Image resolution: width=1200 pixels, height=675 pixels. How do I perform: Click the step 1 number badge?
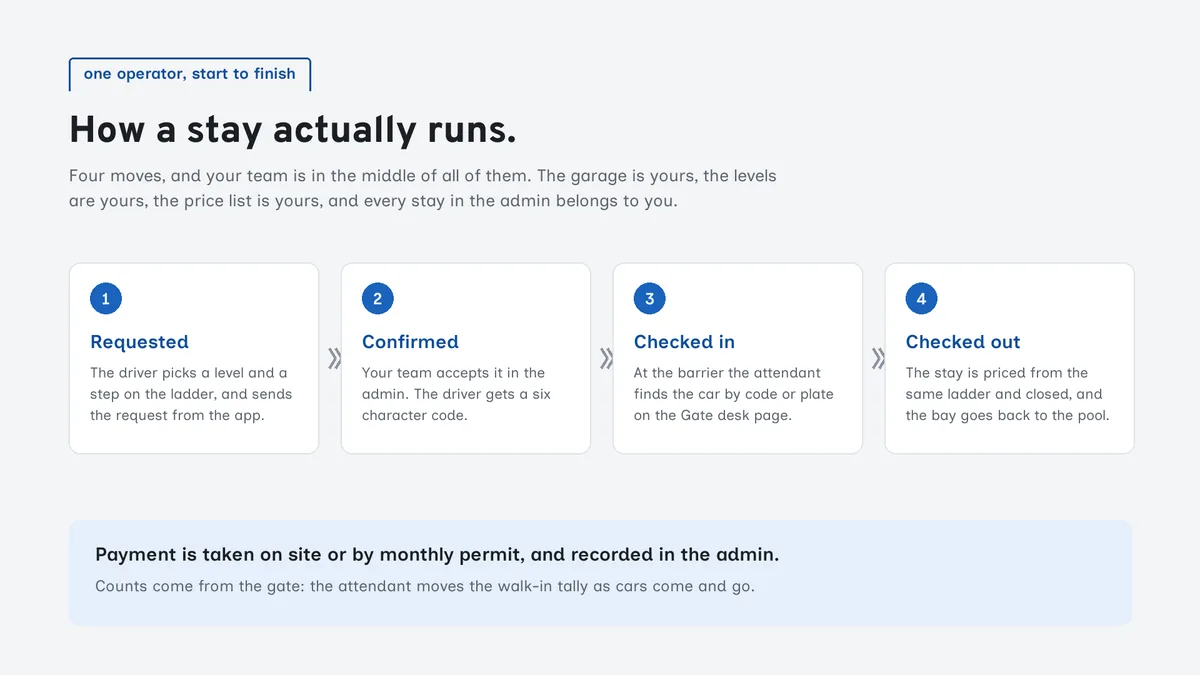click(x=106, y=298)
